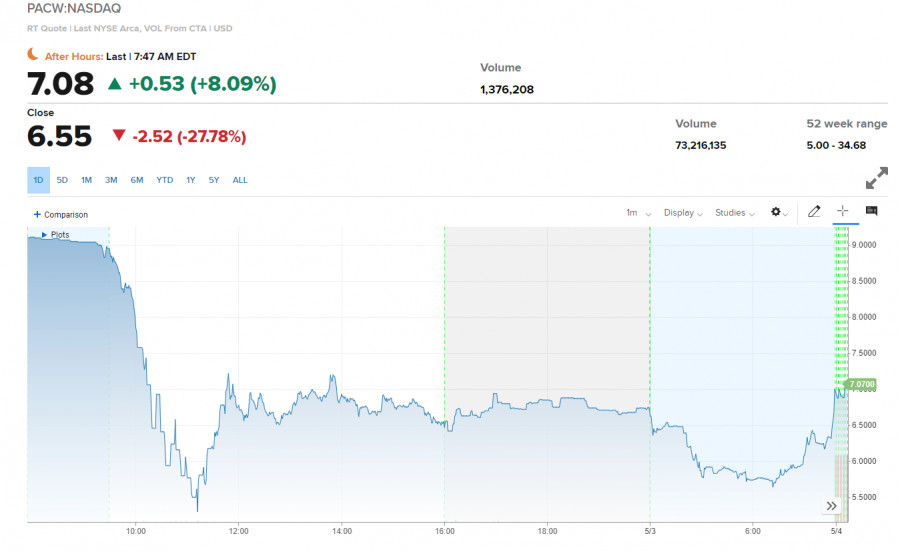Open the Display dropdown

682,212
